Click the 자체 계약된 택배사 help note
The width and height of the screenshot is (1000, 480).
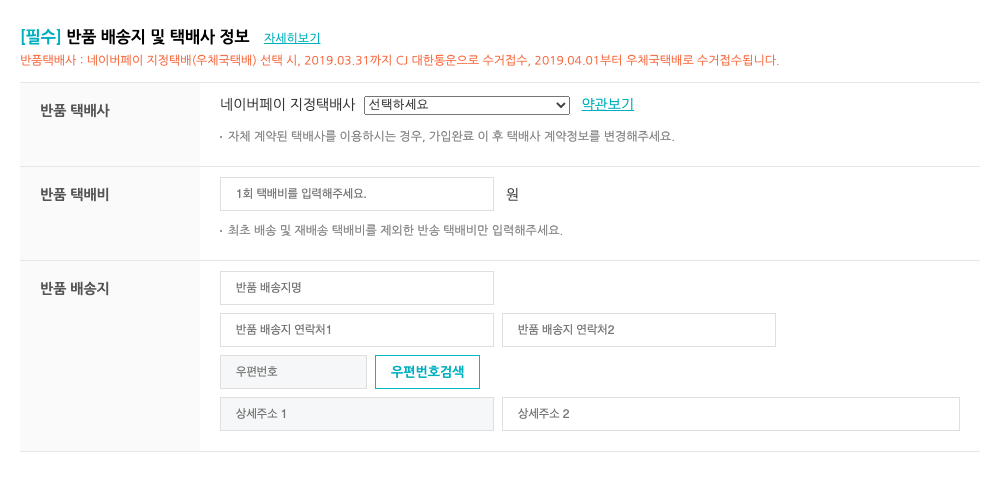[x=450, y=136]
